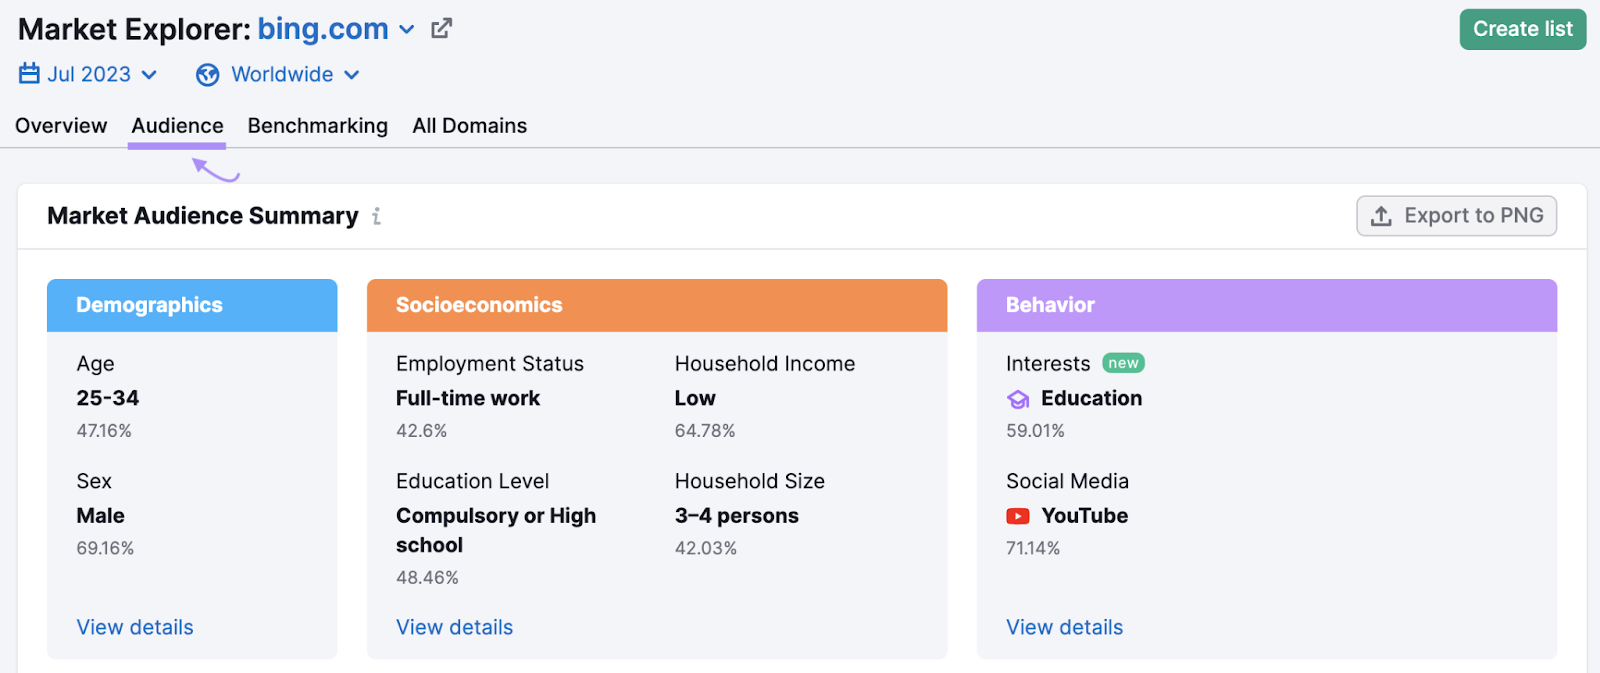
Task: Click the Male sex value
Action: [x=101, y=516]
